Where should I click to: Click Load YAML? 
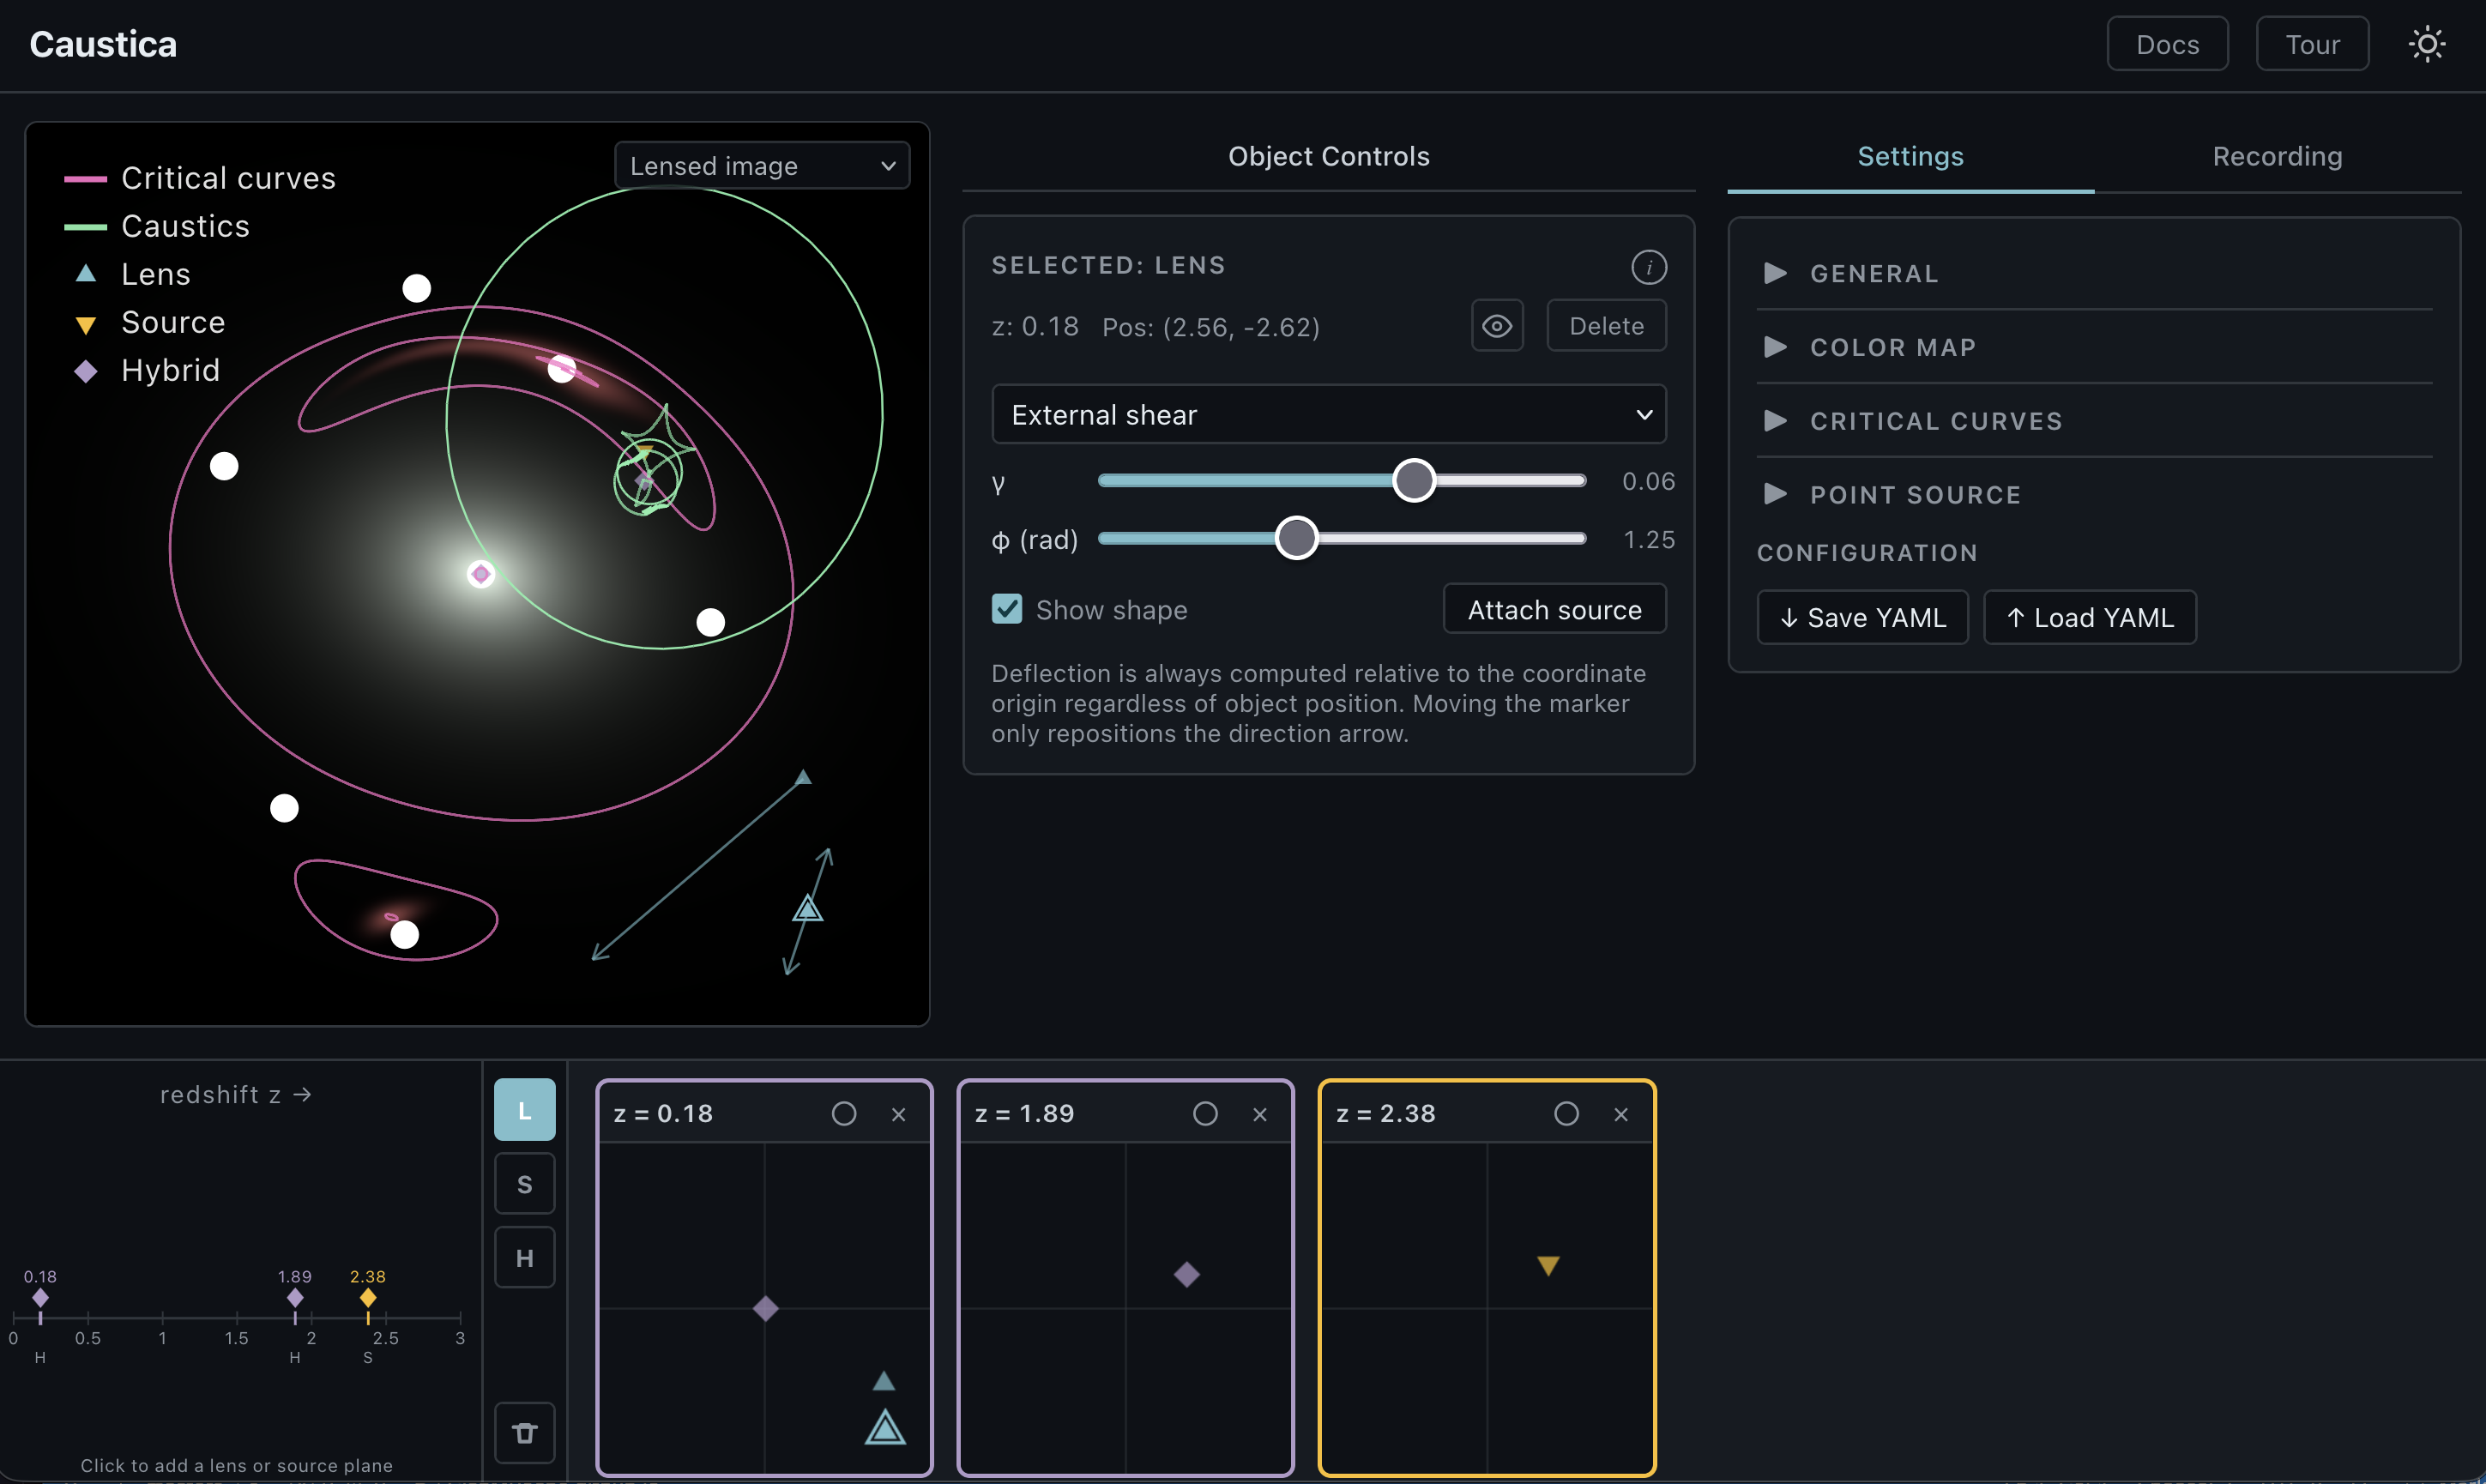[2090, 618]
